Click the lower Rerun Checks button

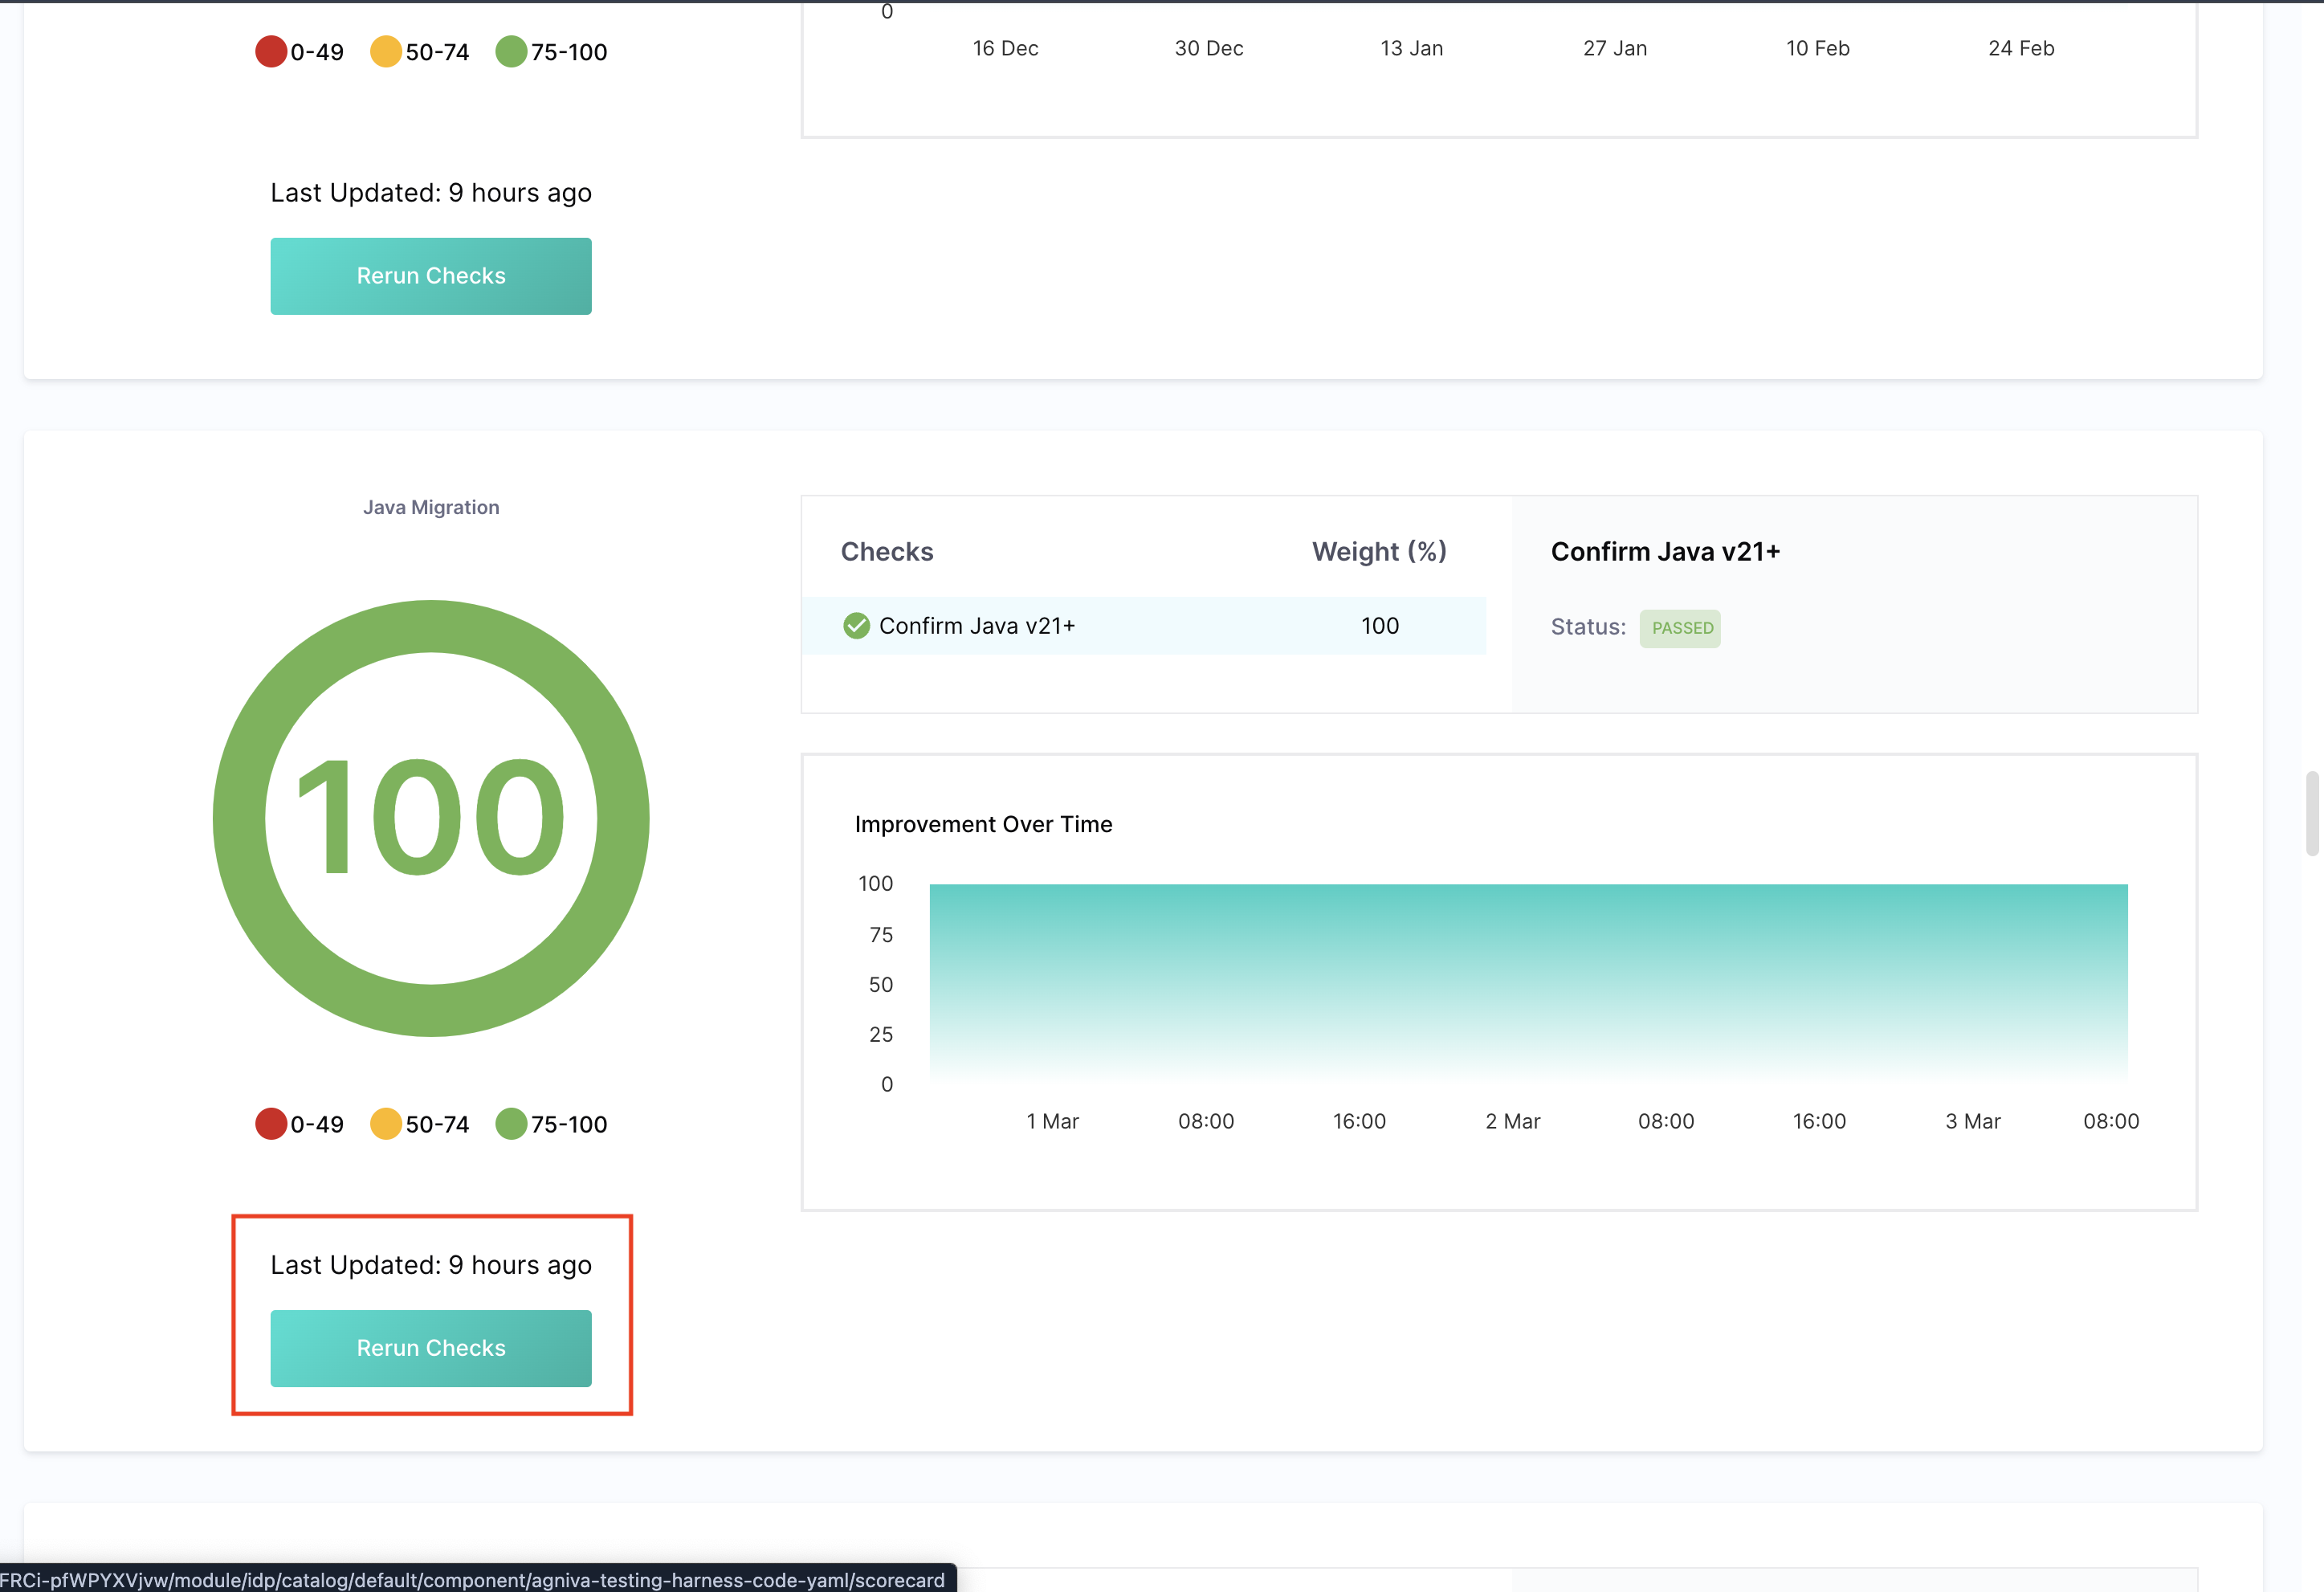pos(430,1348)
